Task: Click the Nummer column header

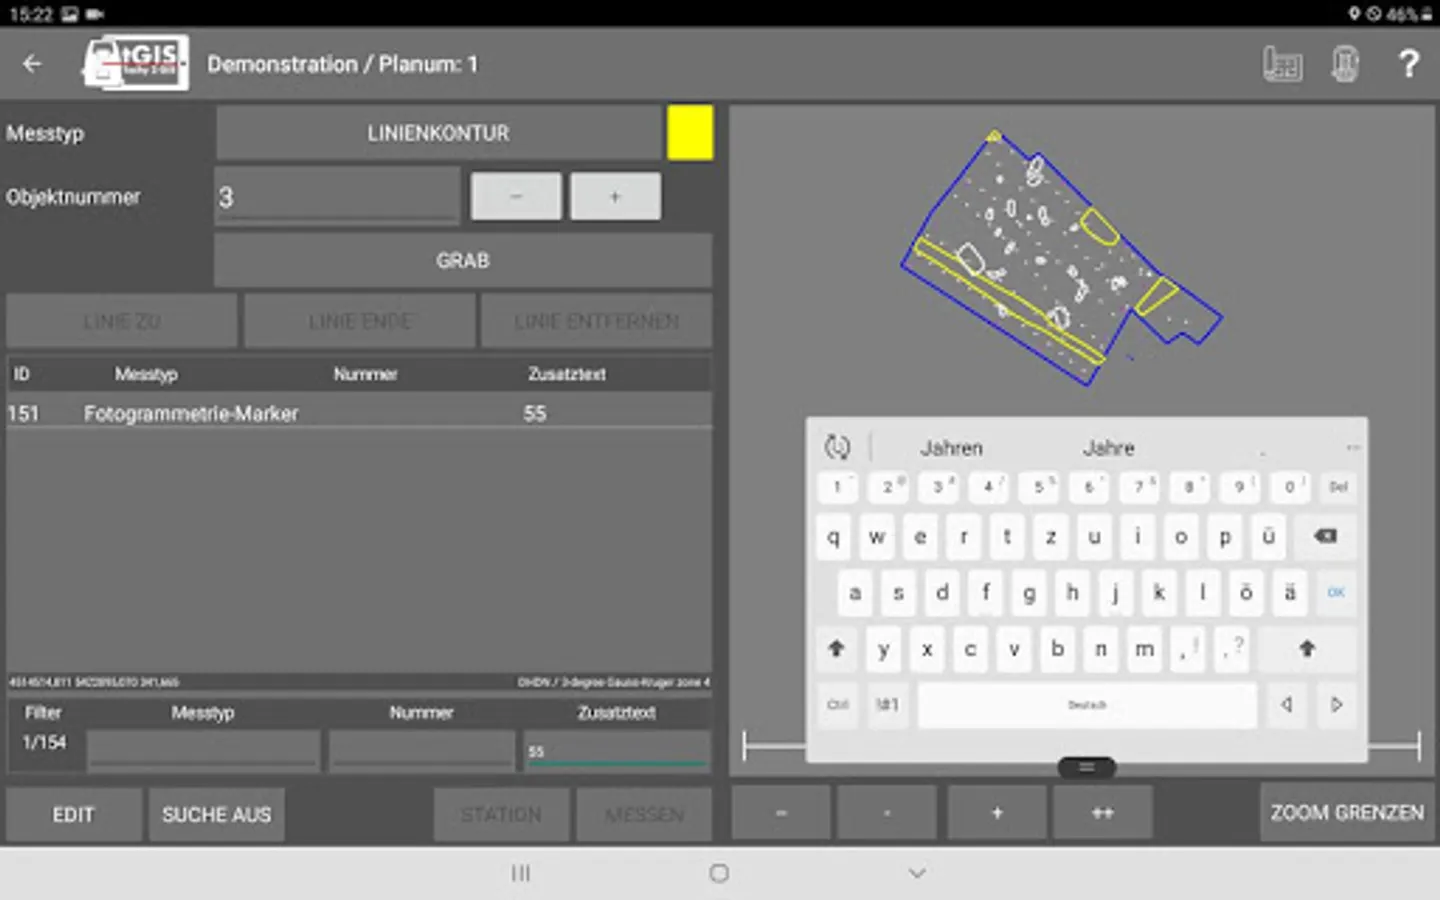Action: [365, 374]
